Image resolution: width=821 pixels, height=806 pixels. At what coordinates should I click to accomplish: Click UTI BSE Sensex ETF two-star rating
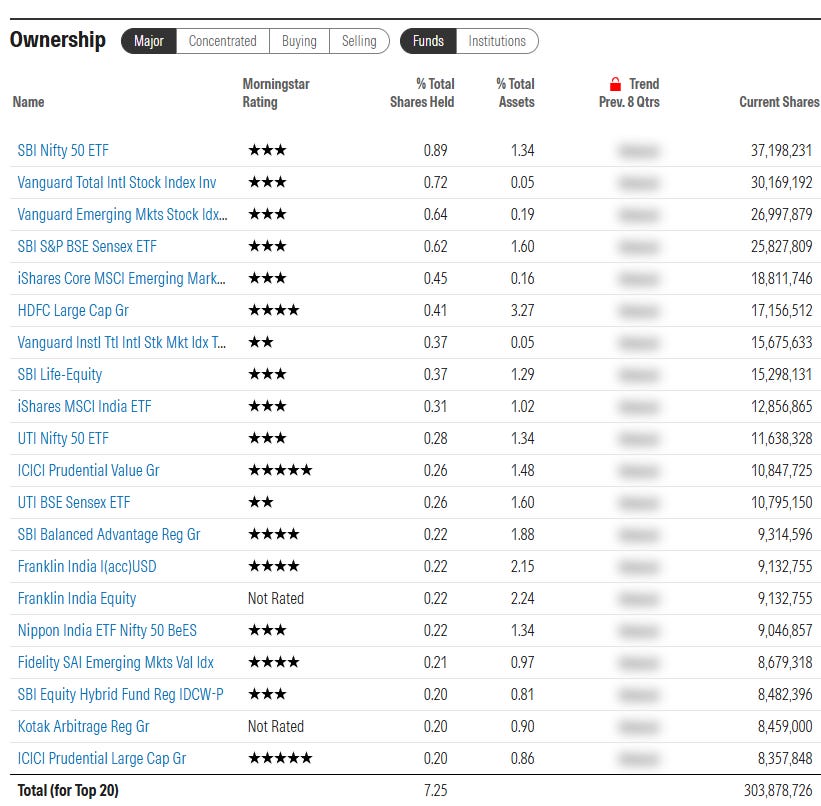point(261,502)
